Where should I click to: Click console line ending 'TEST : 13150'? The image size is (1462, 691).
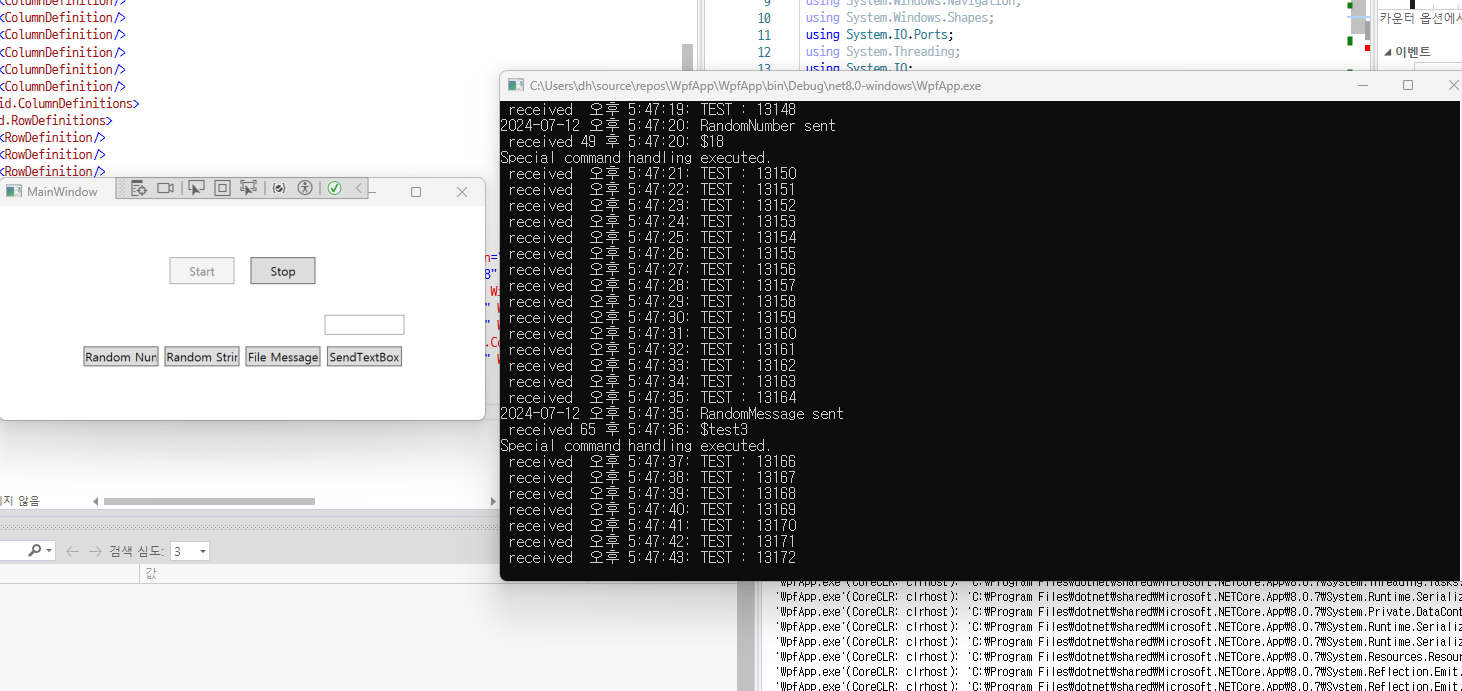(652, 174)
